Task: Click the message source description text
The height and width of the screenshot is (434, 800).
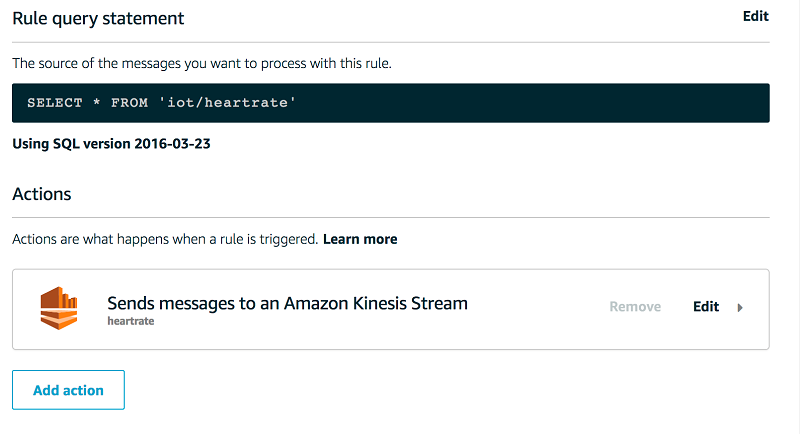Action: tap(201, 63)
